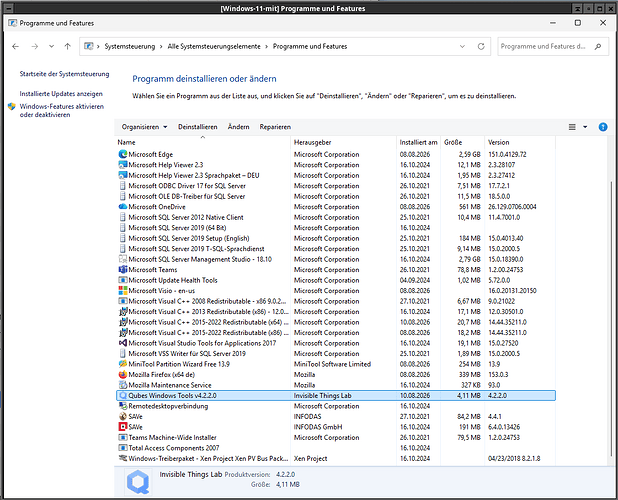Screen dimensions: 618x500
Task: Open Windows-Features aktivieren oder deaktivieren link
Action: click(62, 111)
